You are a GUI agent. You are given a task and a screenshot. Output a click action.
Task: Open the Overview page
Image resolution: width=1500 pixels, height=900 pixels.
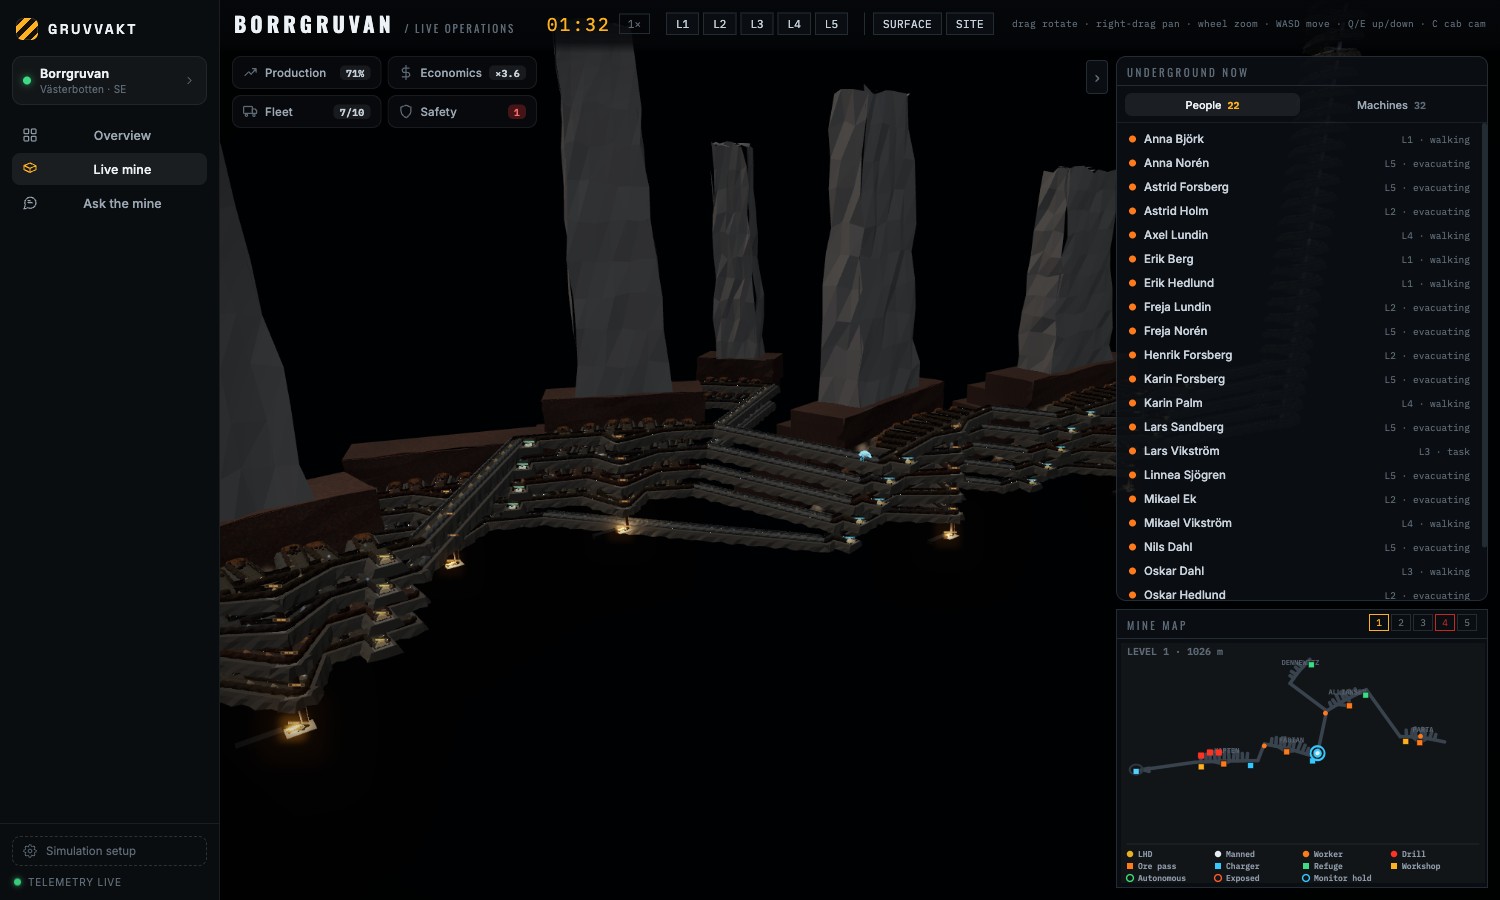tap(109, 135)
